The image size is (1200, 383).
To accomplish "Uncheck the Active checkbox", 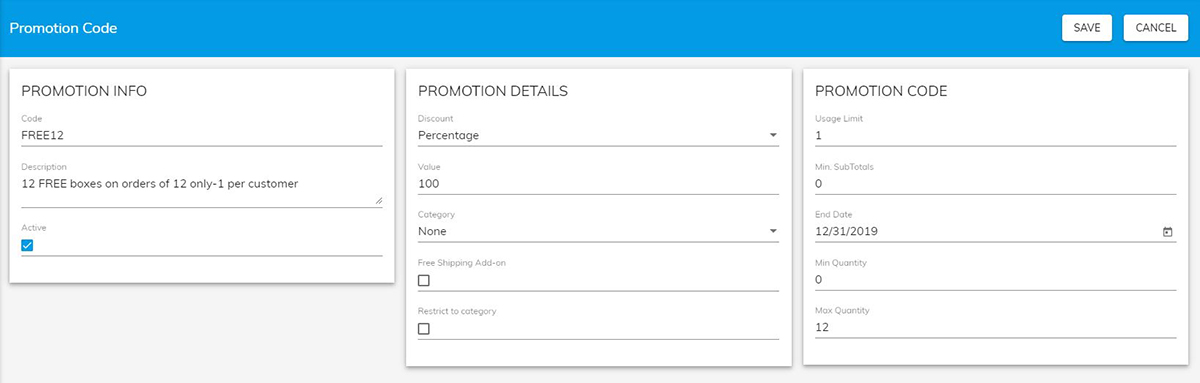I will click(x=28, y=245).
